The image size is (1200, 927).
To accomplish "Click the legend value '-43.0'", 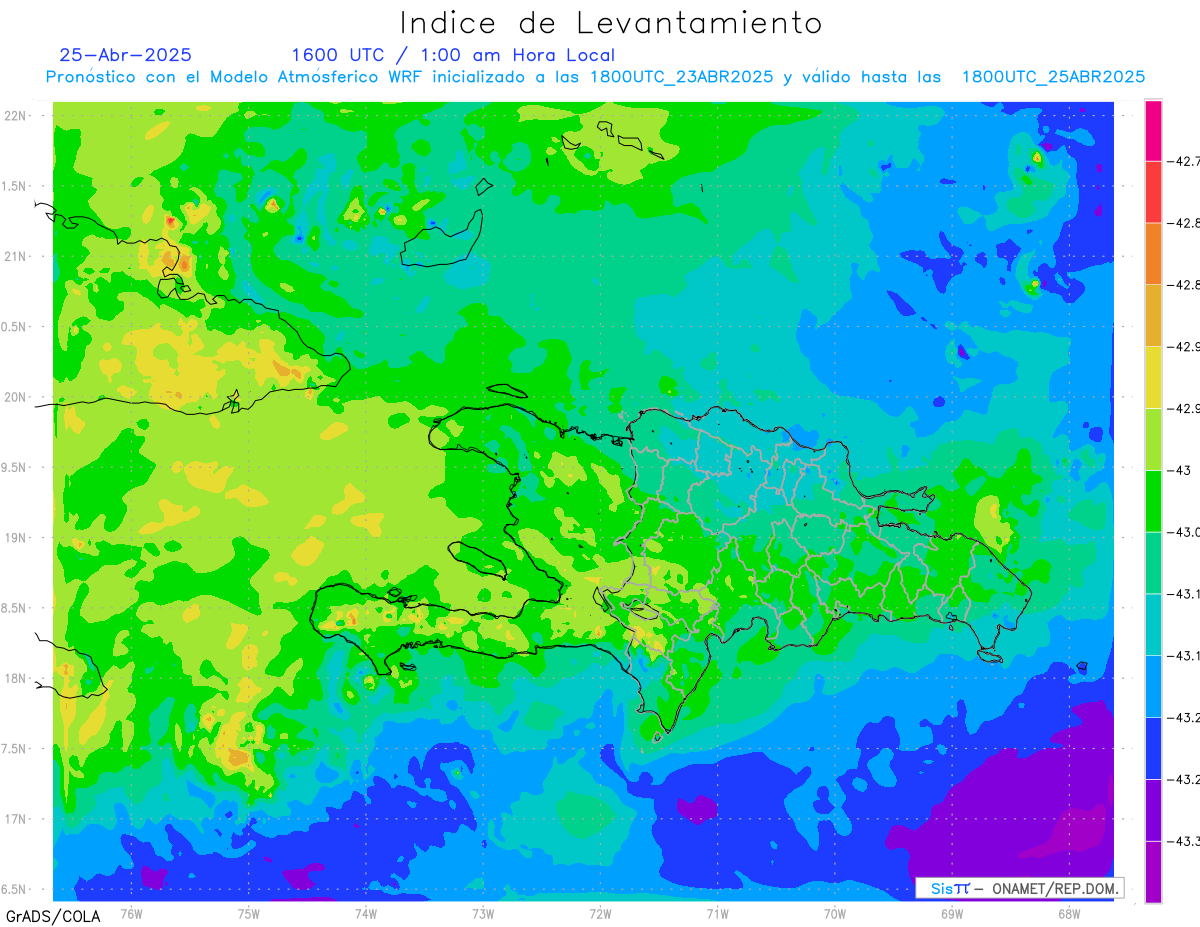I will 1185,531.
